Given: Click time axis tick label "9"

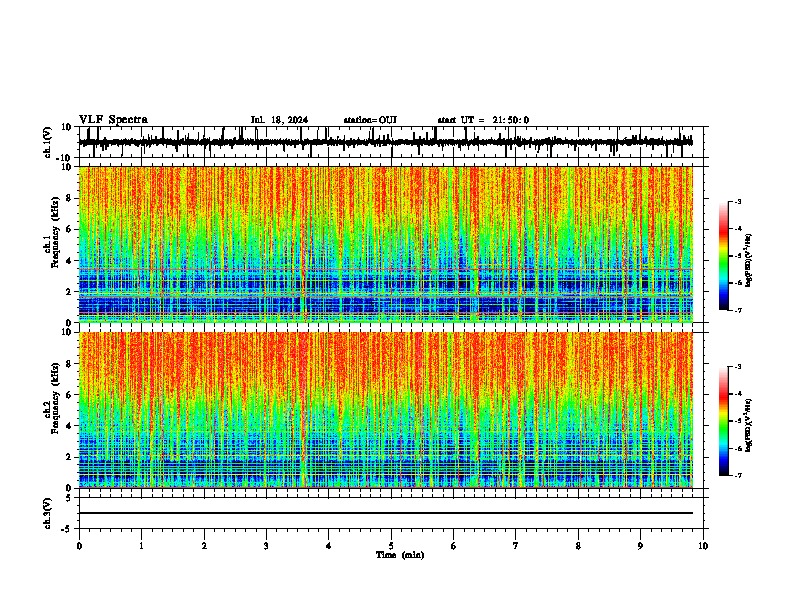Looking at the screenshot, I should click(640, 546).
